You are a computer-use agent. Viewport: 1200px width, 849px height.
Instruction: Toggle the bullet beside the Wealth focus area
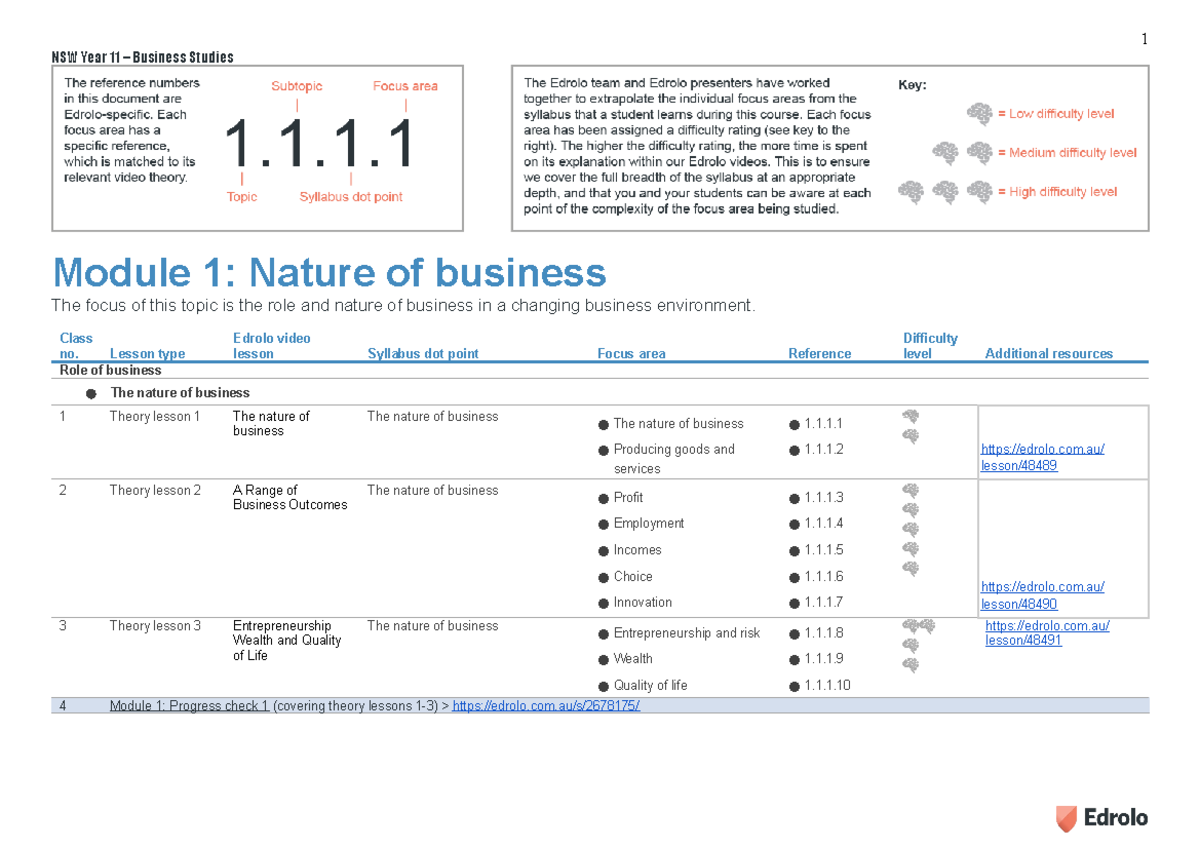602,659
